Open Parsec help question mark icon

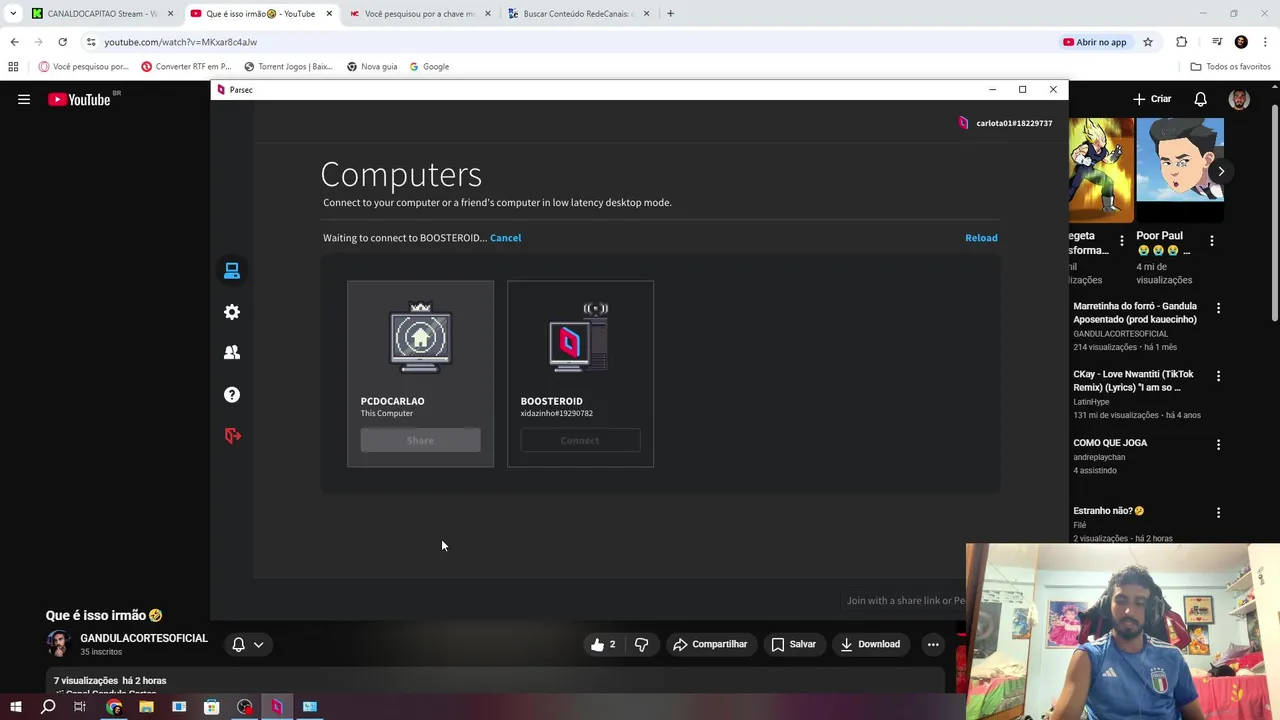[232, 395]
